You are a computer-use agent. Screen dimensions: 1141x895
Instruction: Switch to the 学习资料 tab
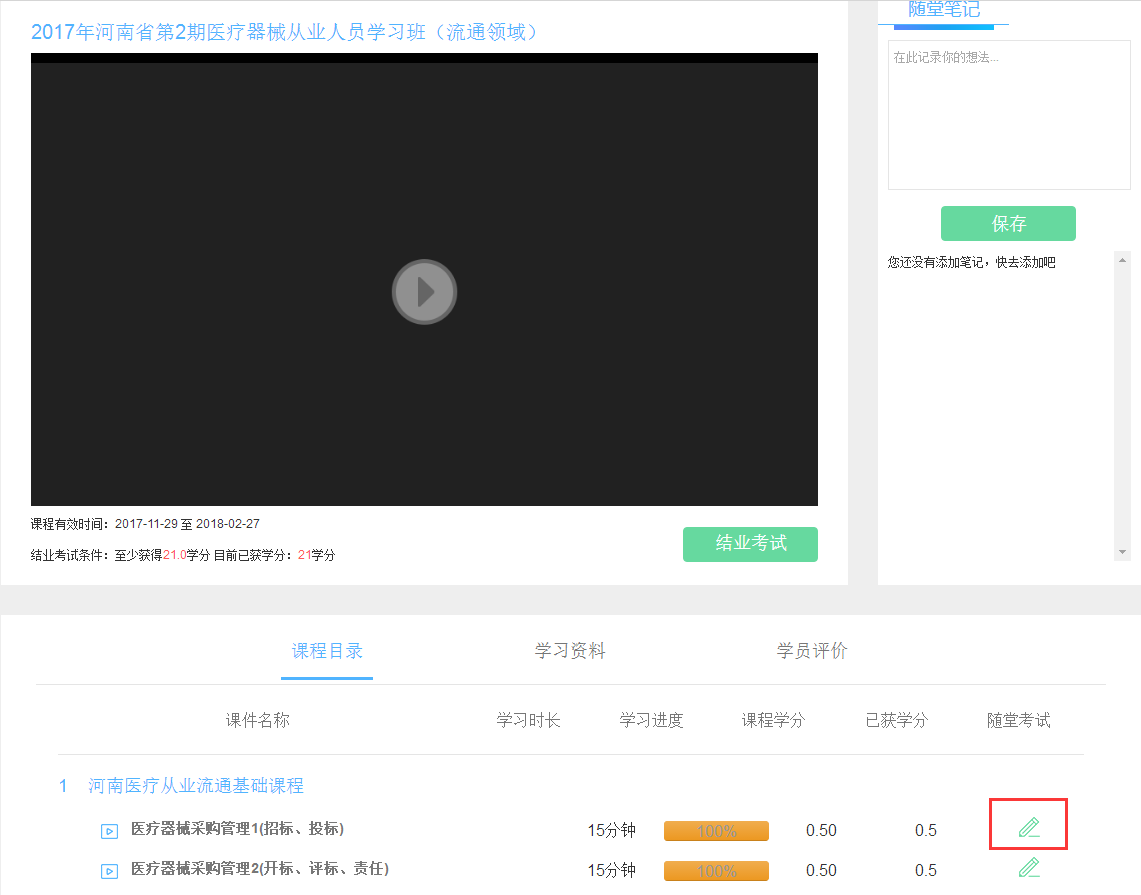point(570,651)
